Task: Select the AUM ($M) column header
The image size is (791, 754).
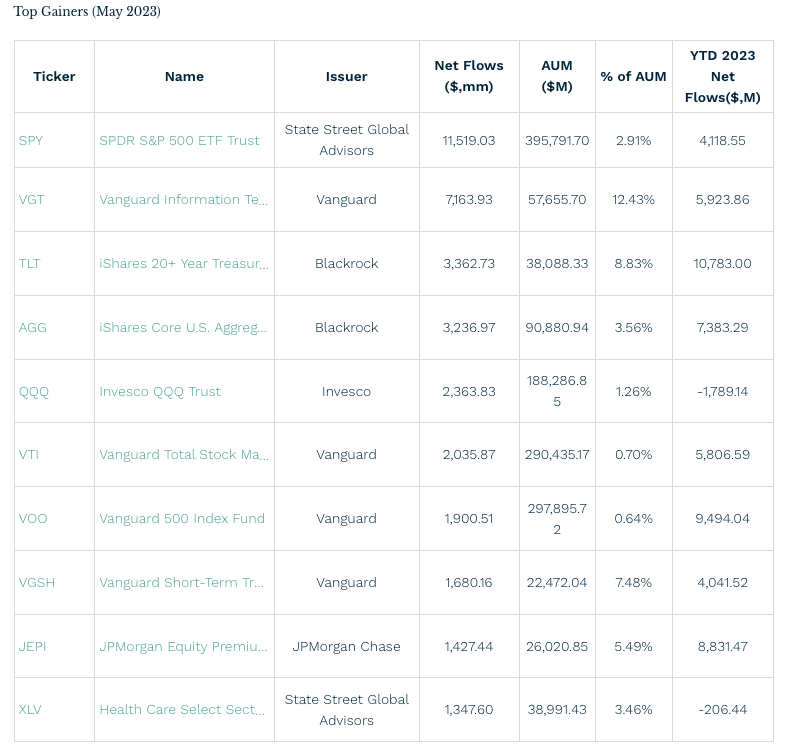Action: coord(557,76)
